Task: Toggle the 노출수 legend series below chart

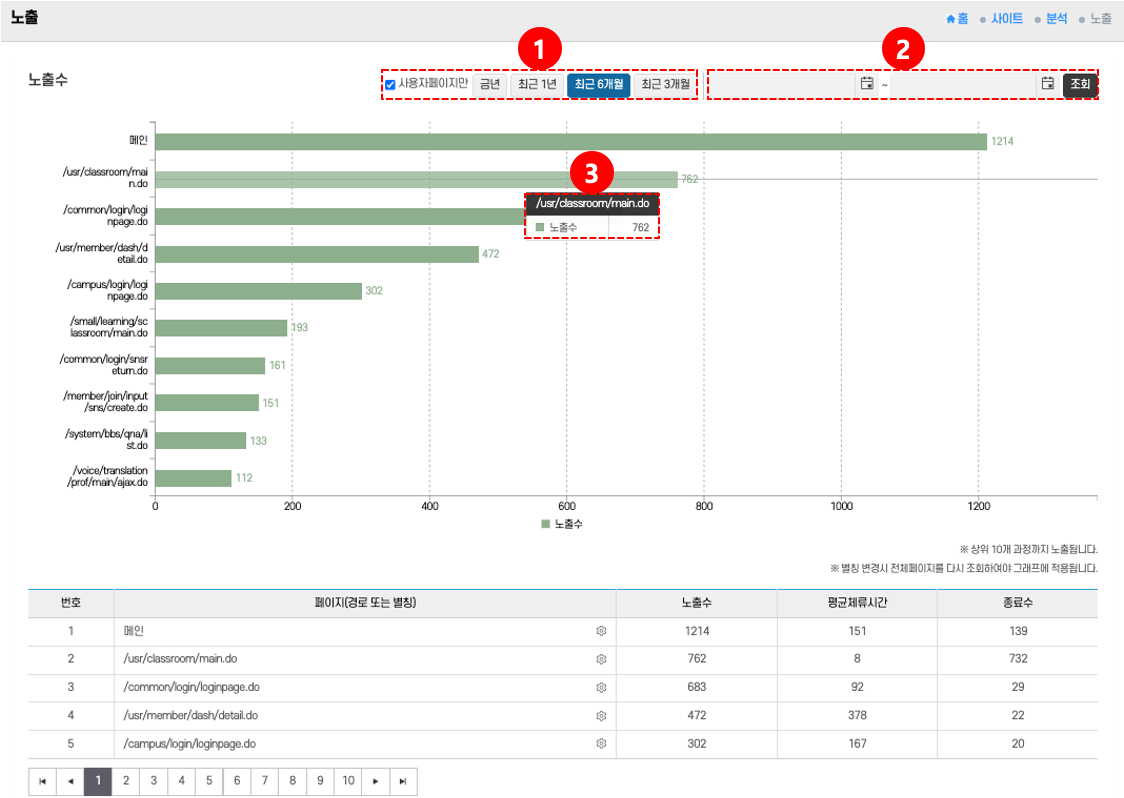Action: pos(561,524)
